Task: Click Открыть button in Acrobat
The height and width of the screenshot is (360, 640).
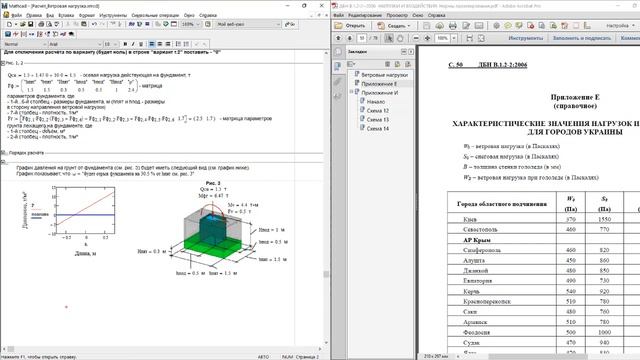Action: pyautogui.click(x=350, y=26)
